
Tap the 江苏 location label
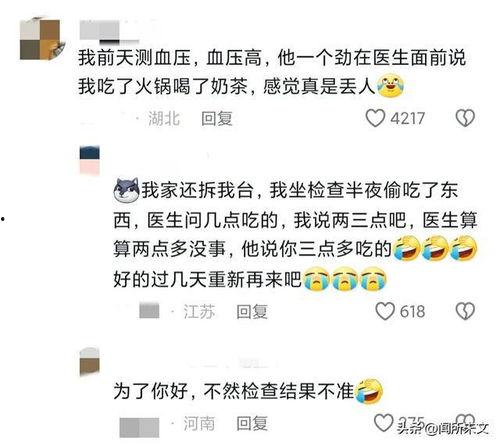199,312
